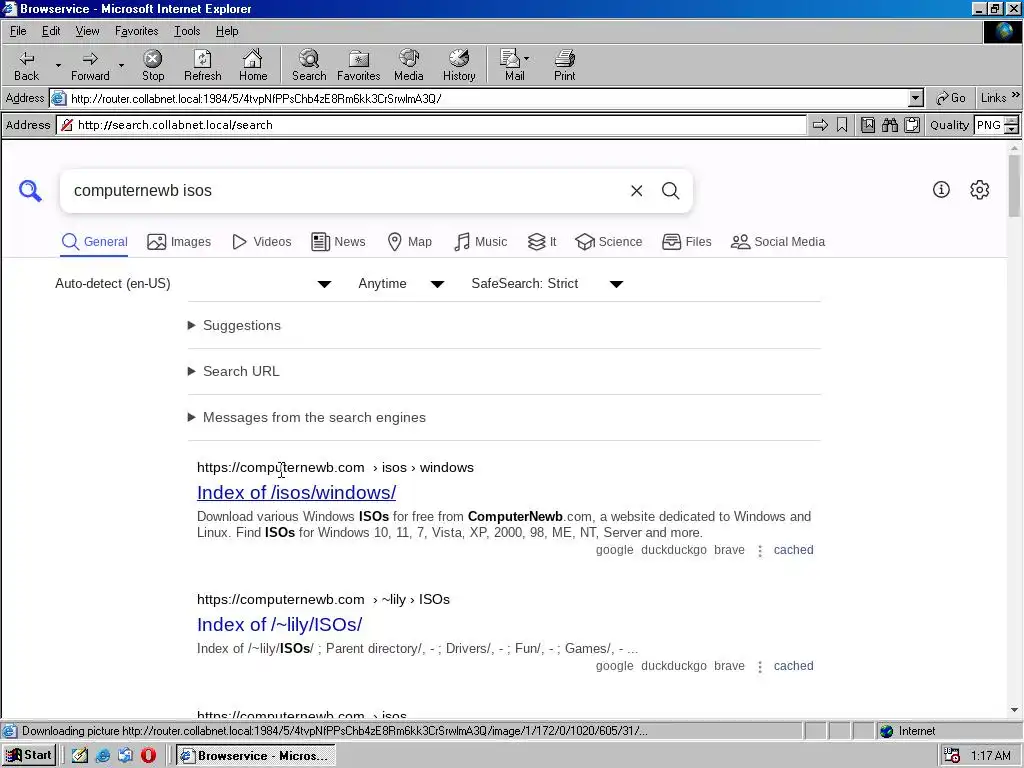The height and width of the screenshot is (768, 1024).
Task: Launch Internet Explorer from quick launch
Action: 103,756
